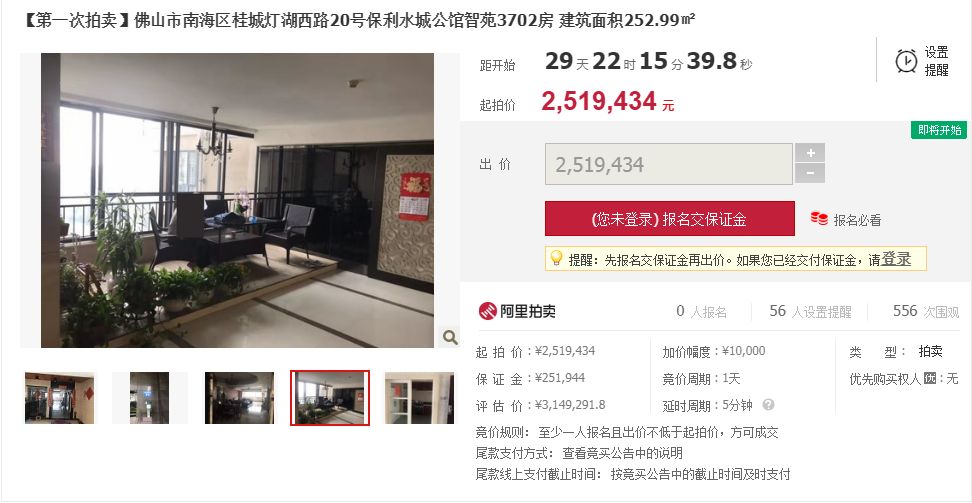
Task: Click the red coins icon beside 报名必看
Action: tap(819, 219)
